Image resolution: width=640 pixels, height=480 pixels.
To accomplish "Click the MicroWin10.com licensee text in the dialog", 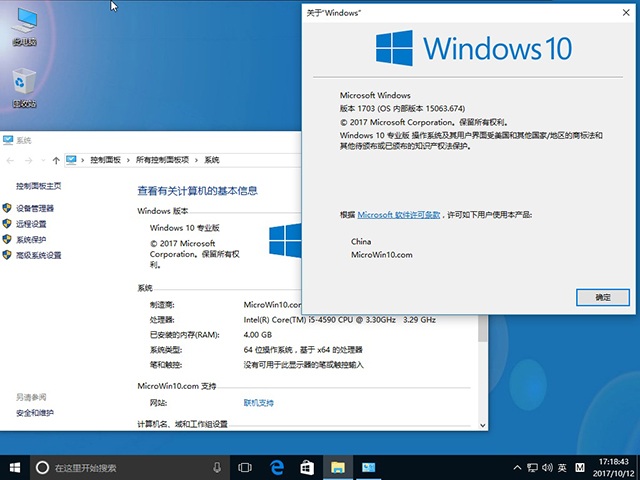I will pyautogui.click(x=382, y=255).
